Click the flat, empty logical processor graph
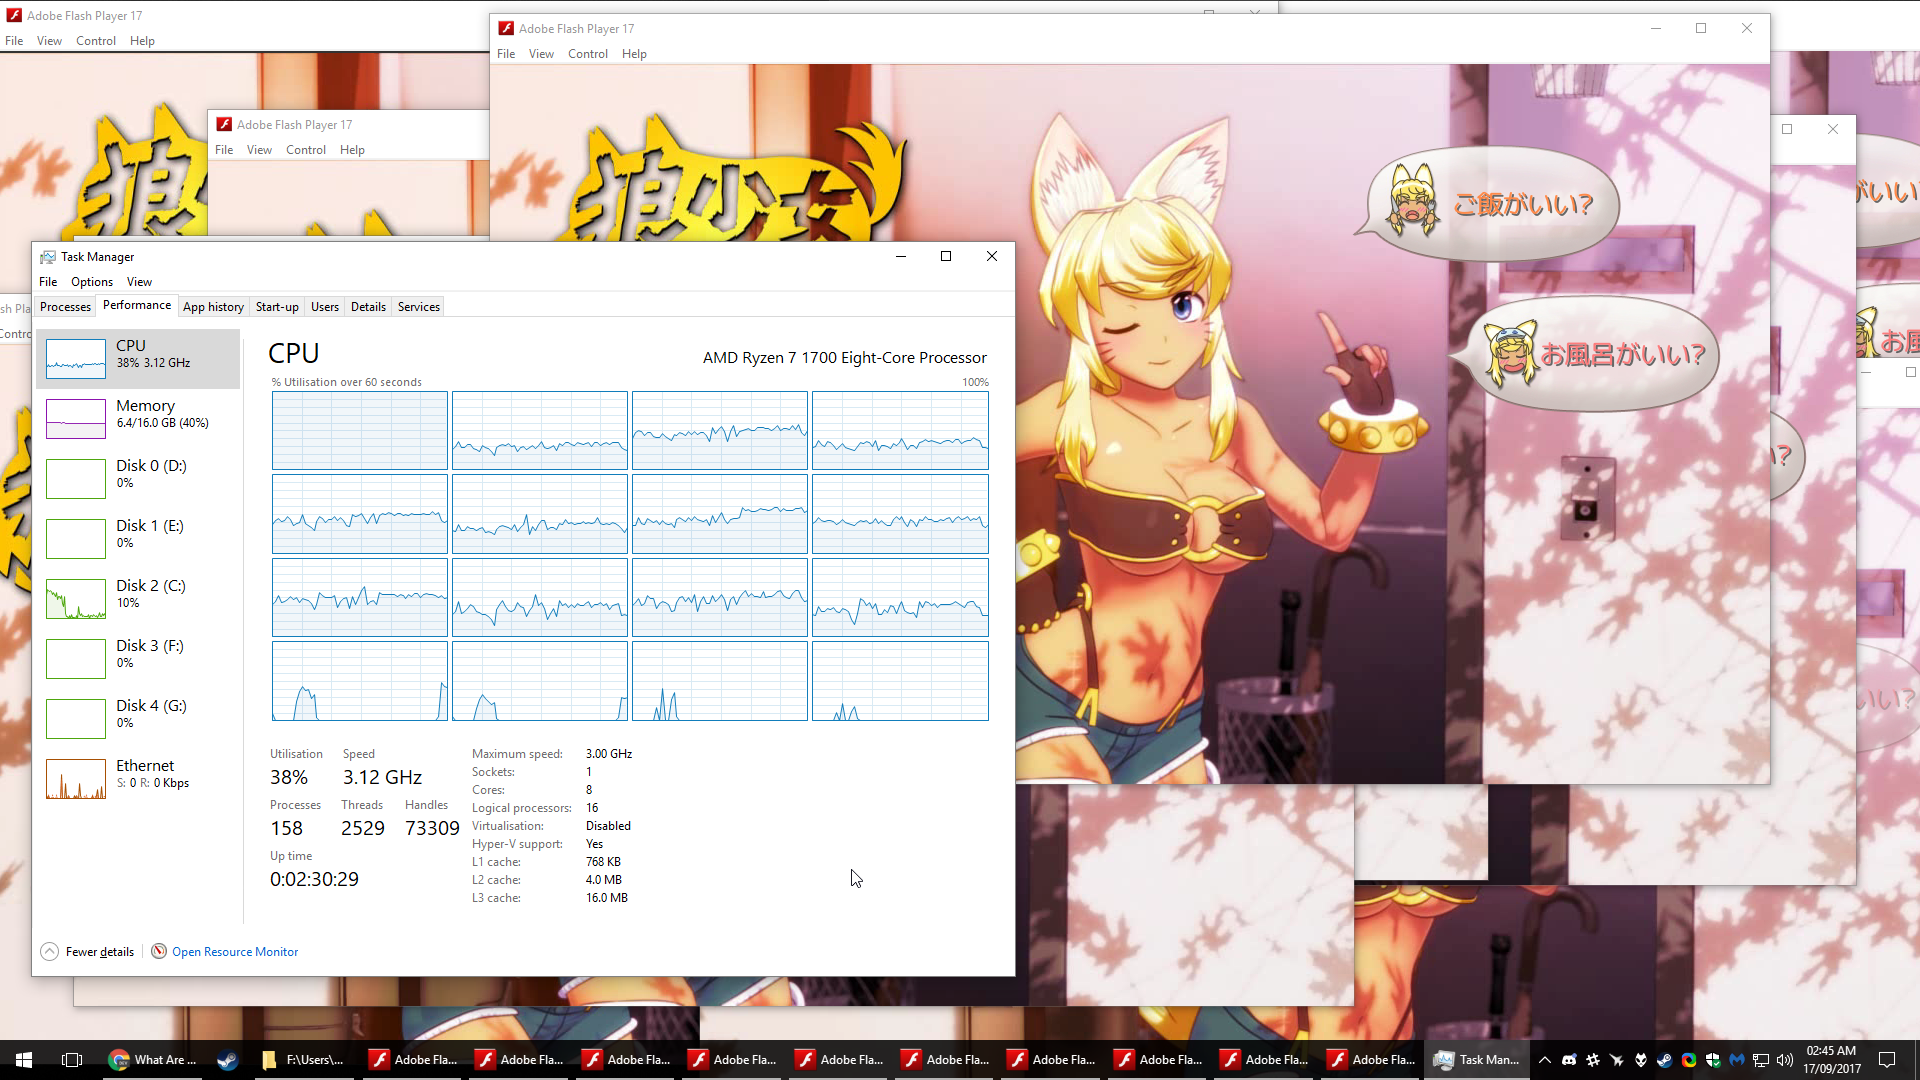Screen dimensions: 1920x1080 coord(360,430)
